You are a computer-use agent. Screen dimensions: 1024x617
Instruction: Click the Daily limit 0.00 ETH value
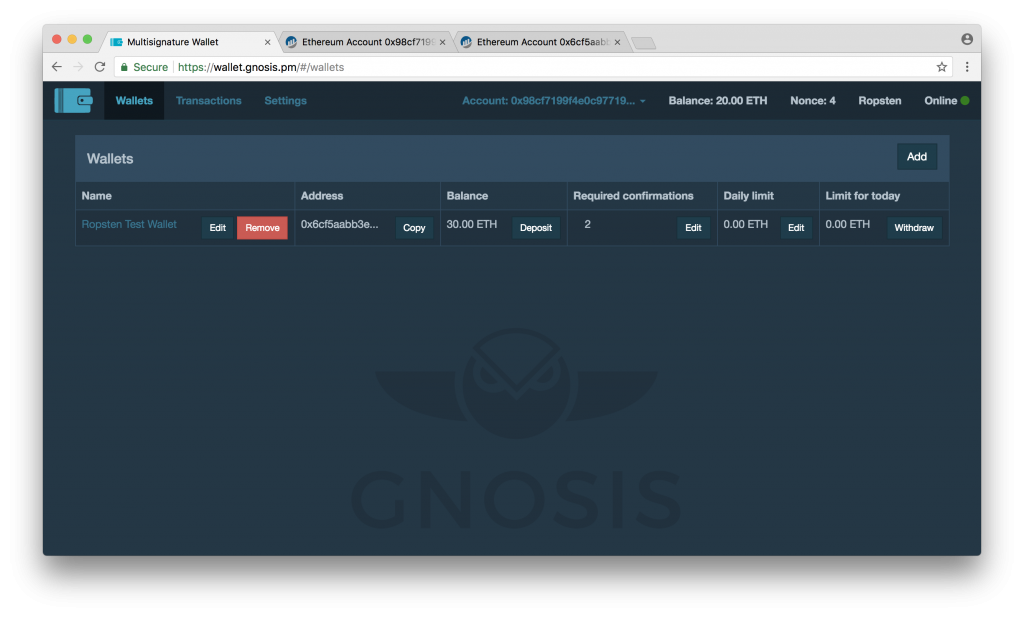(746, 224)
